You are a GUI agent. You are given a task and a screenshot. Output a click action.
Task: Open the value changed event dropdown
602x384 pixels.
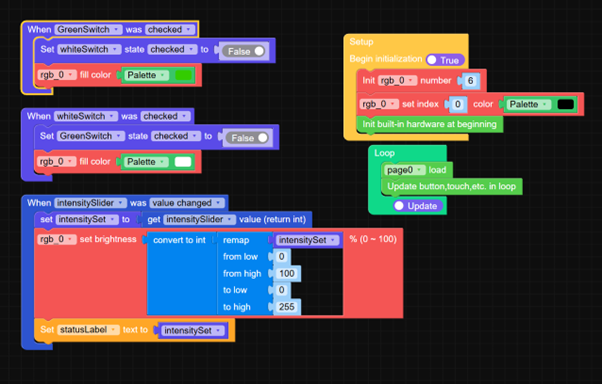point(187,203)
